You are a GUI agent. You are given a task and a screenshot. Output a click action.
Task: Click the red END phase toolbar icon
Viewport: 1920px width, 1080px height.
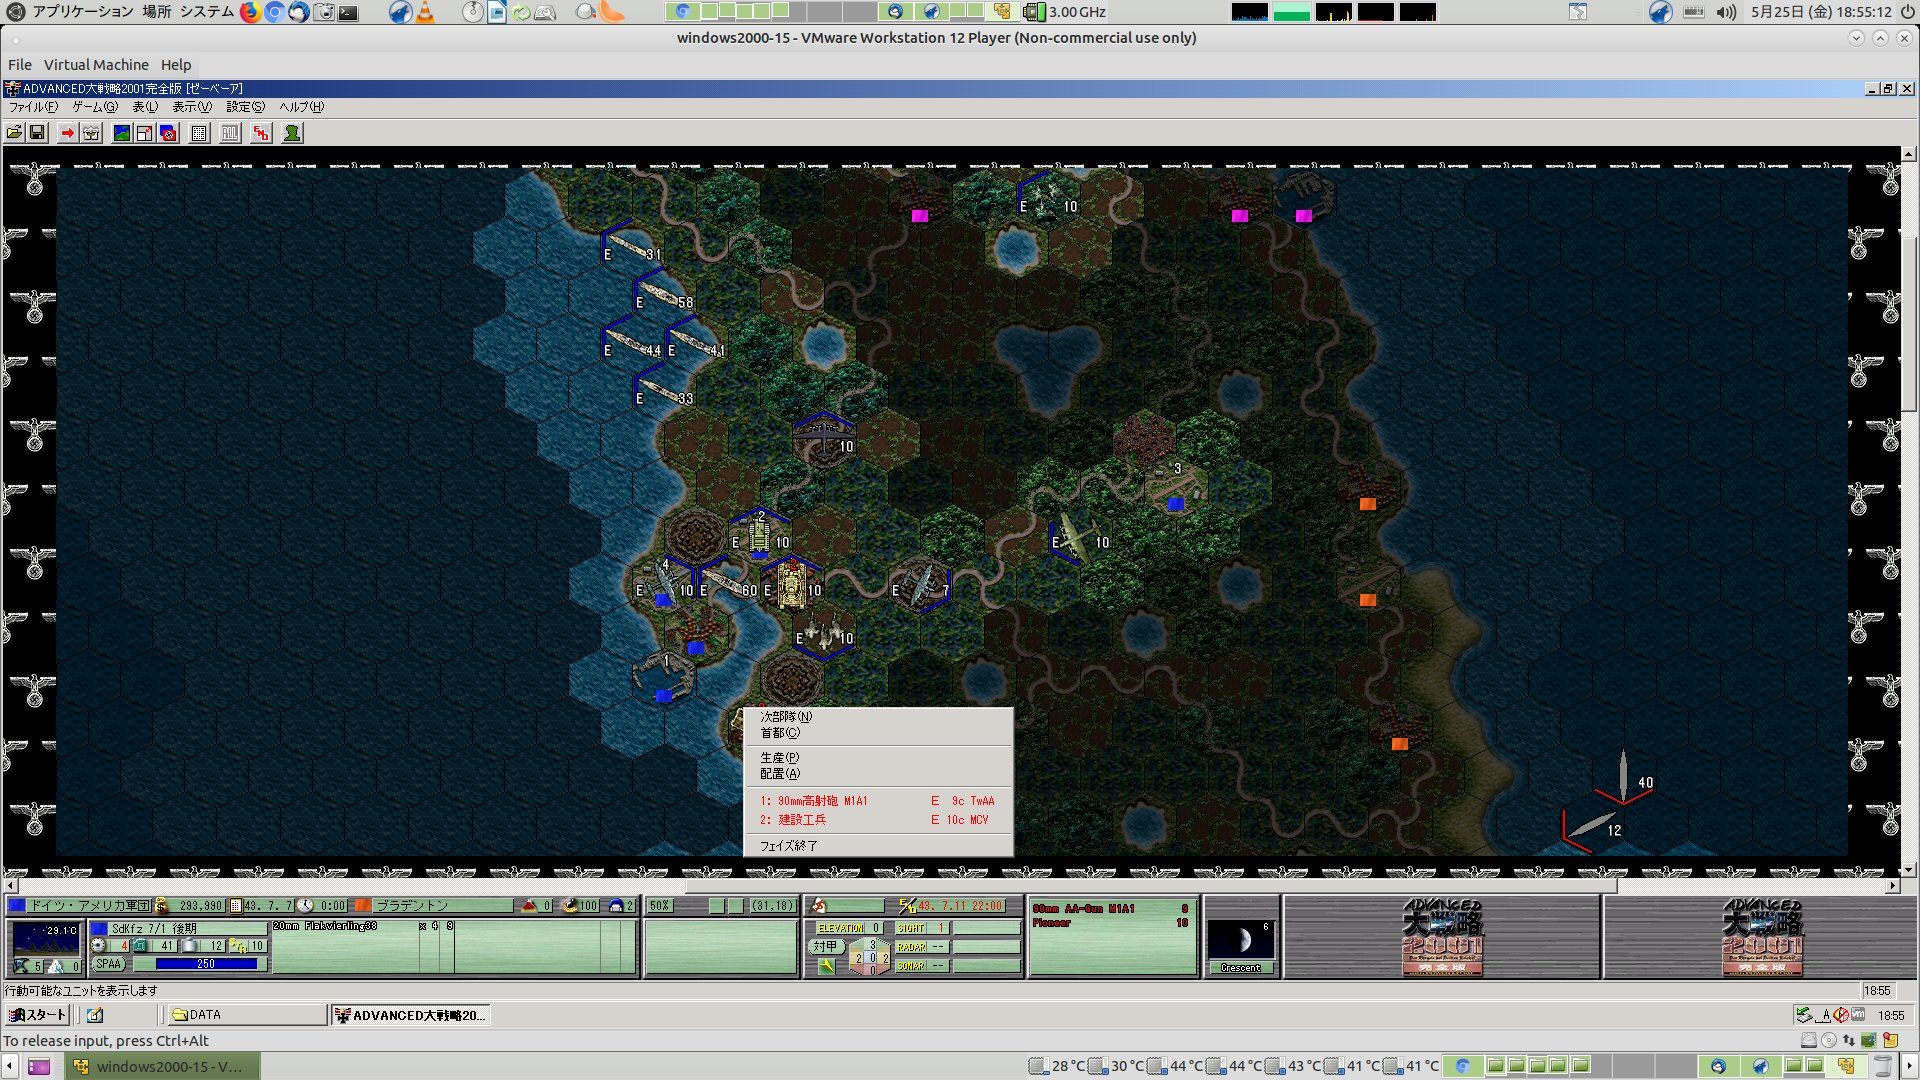click(261, 133)
